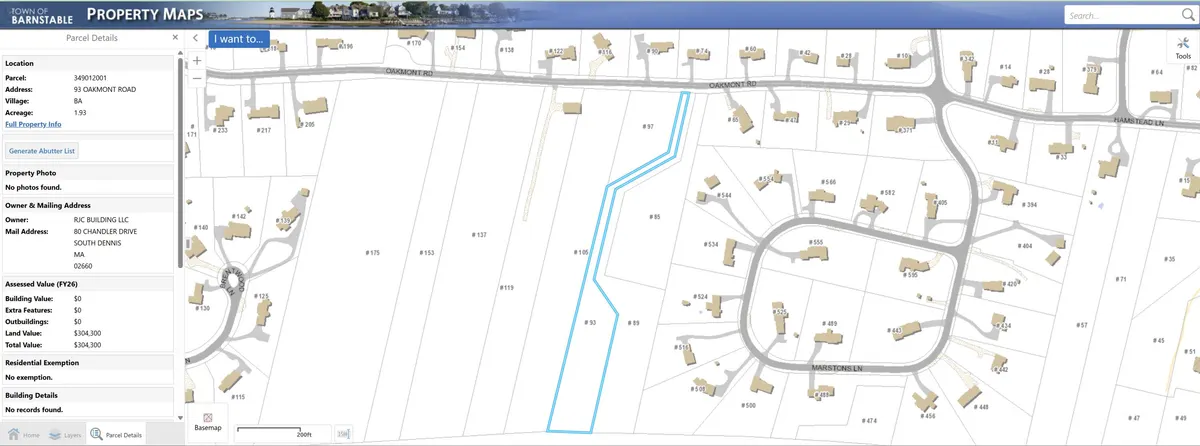This screenshot has width=1200, height=446.
Task: Zoom in on the map
Action: coord(196,60)
